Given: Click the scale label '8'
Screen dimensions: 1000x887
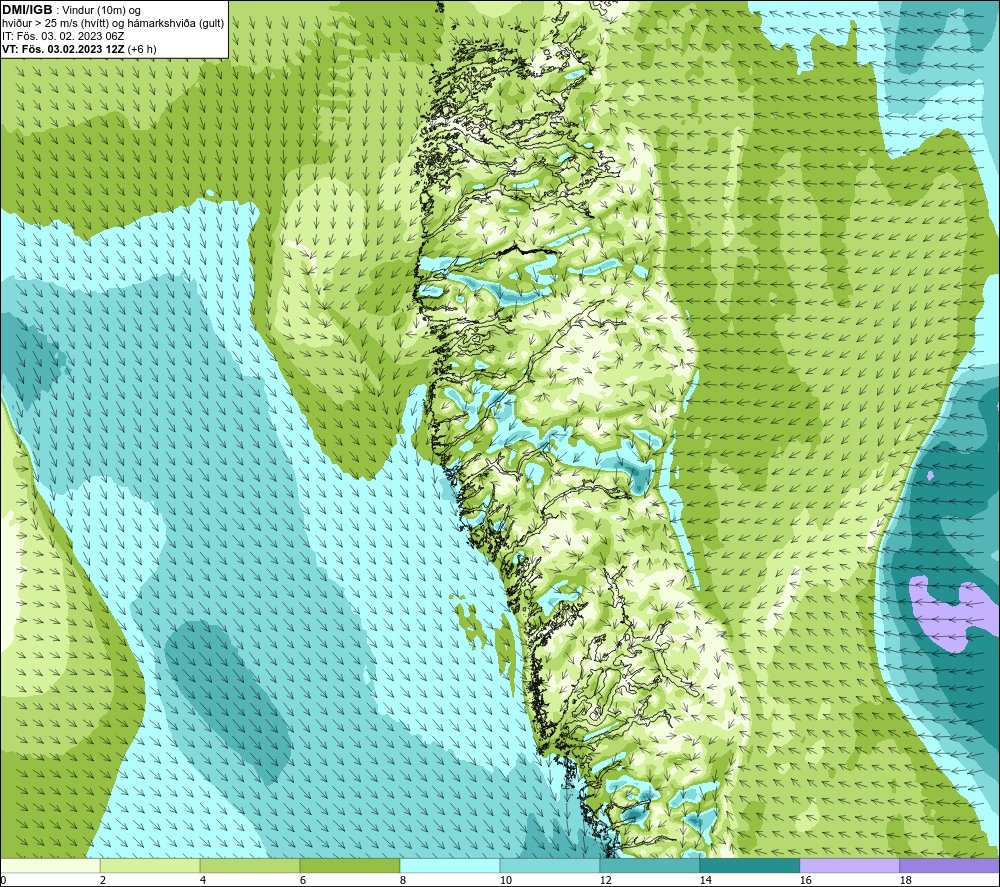Looking at the screenshot, I should [x=403, y=881].
